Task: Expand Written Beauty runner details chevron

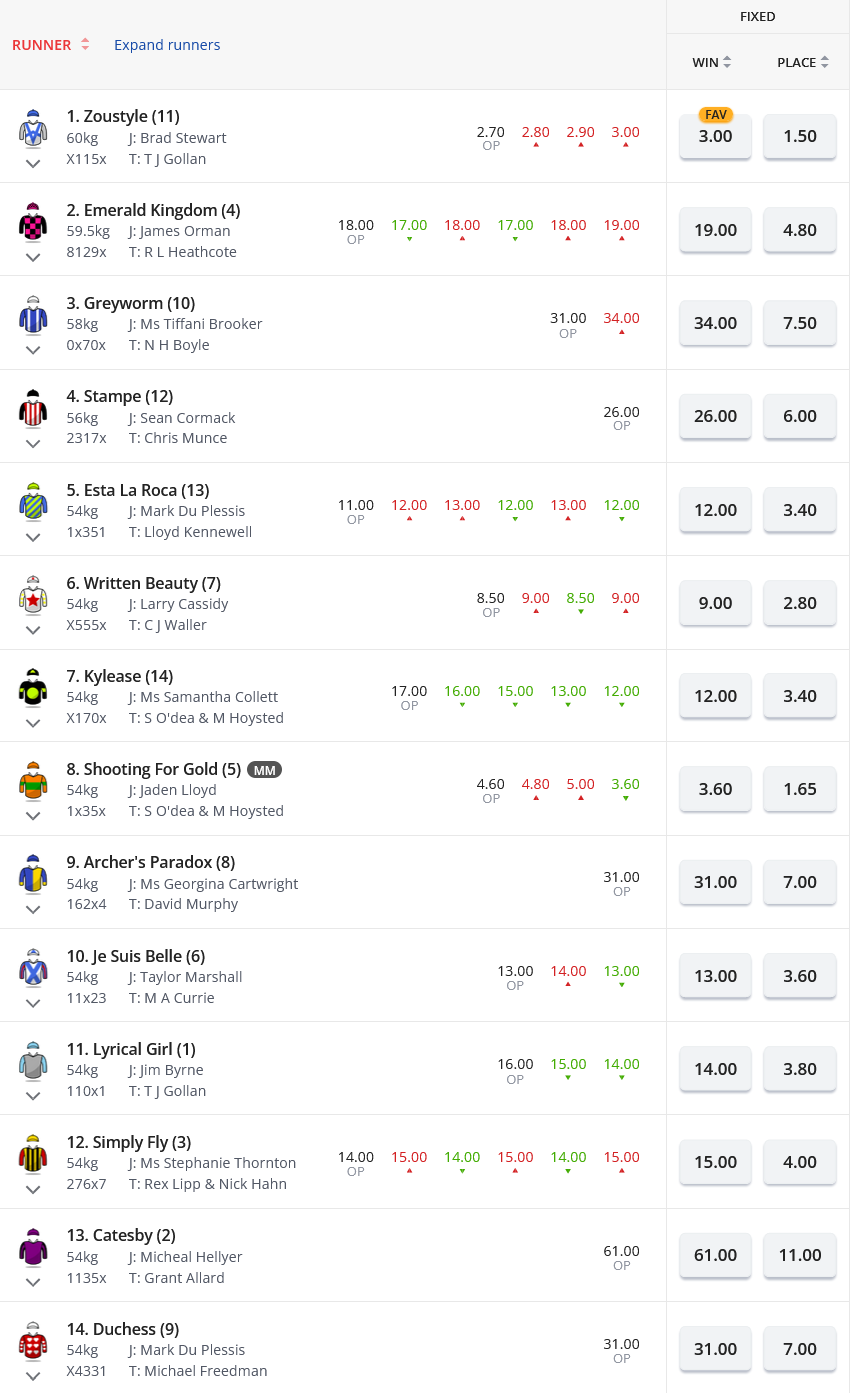Action: coord(33,630)
